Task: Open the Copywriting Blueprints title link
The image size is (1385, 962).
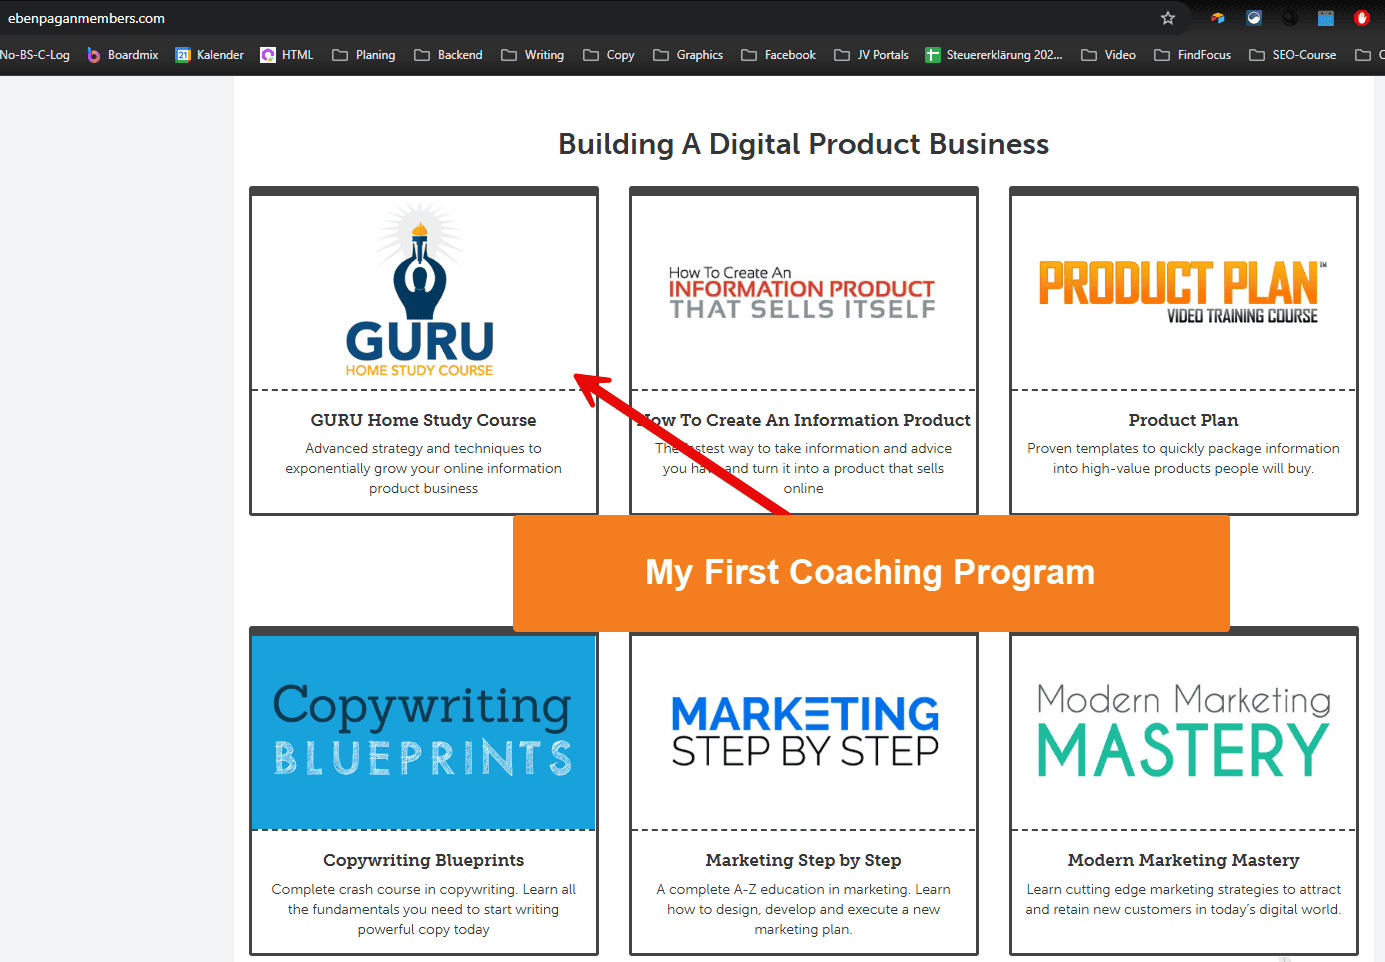Action: point(423,860)
